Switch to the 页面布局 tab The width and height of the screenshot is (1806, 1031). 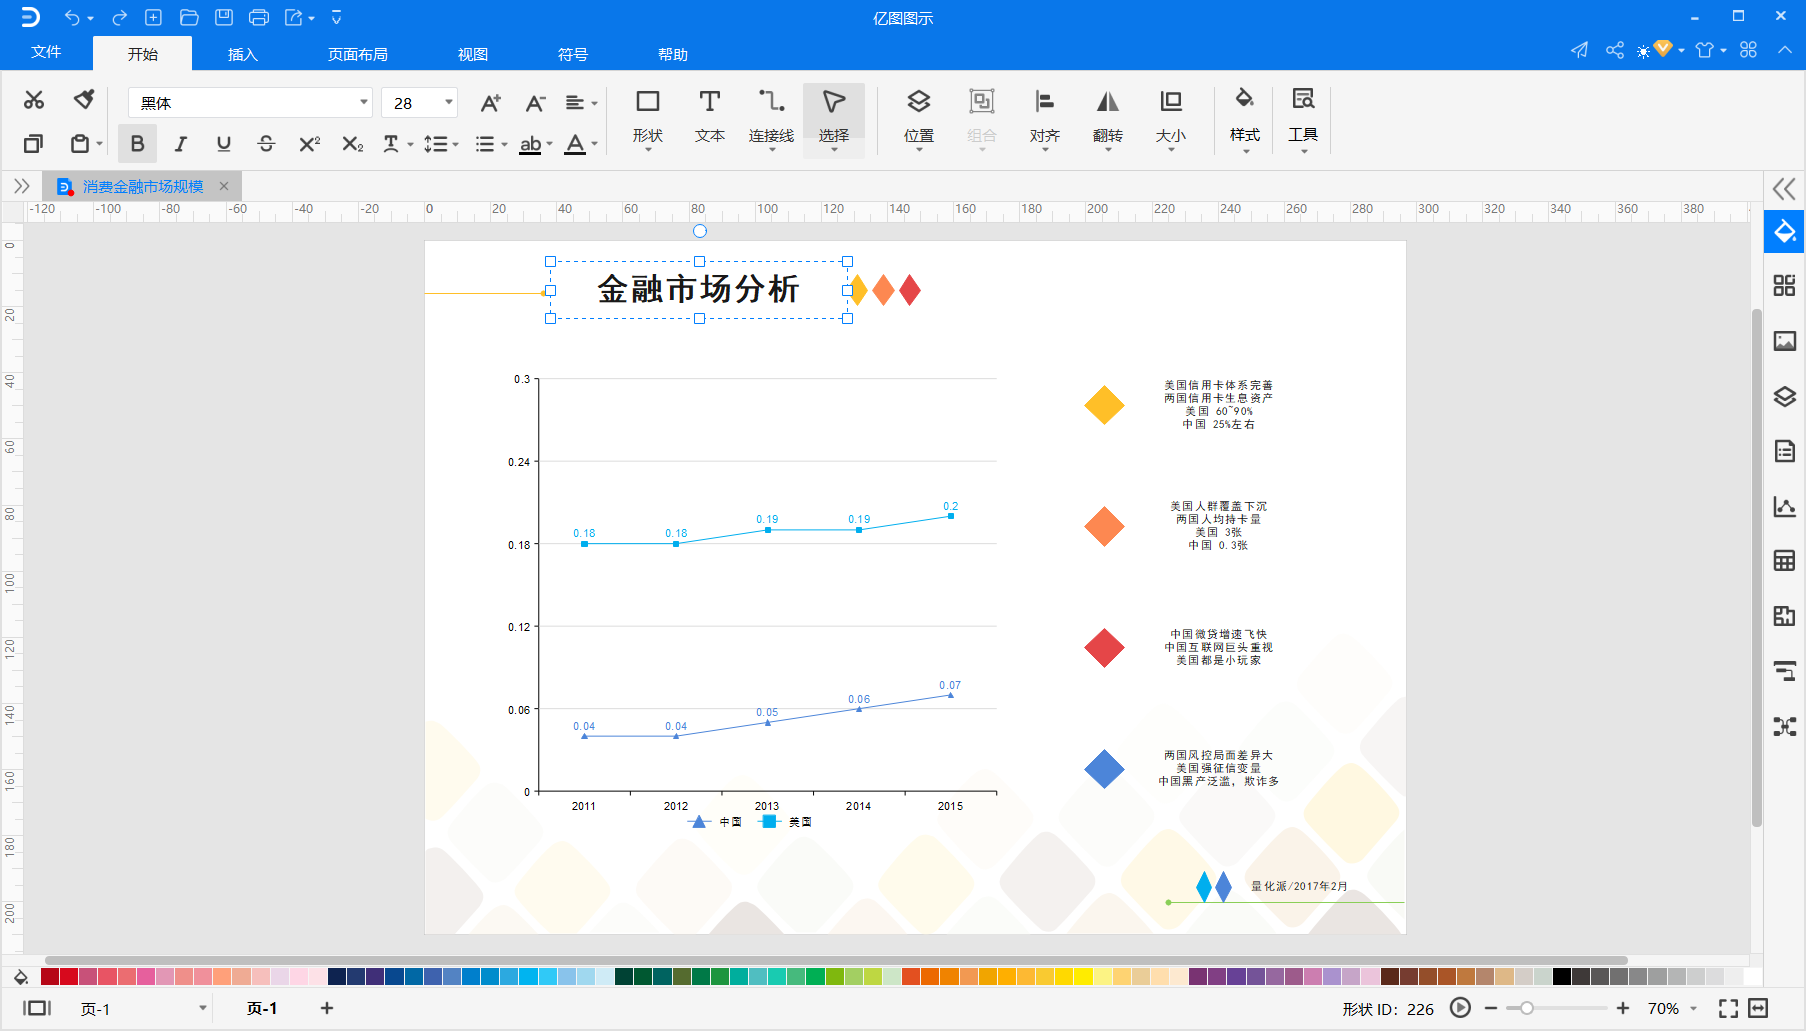click(x=358, y=54)
